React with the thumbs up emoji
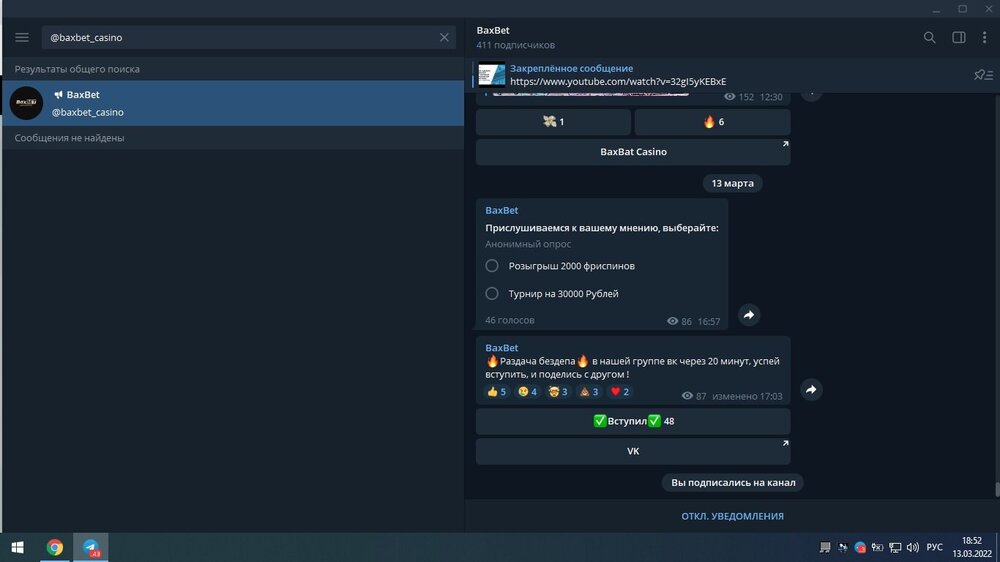Viewport: 1000px width, 562px height. click(x=497, y=392)
